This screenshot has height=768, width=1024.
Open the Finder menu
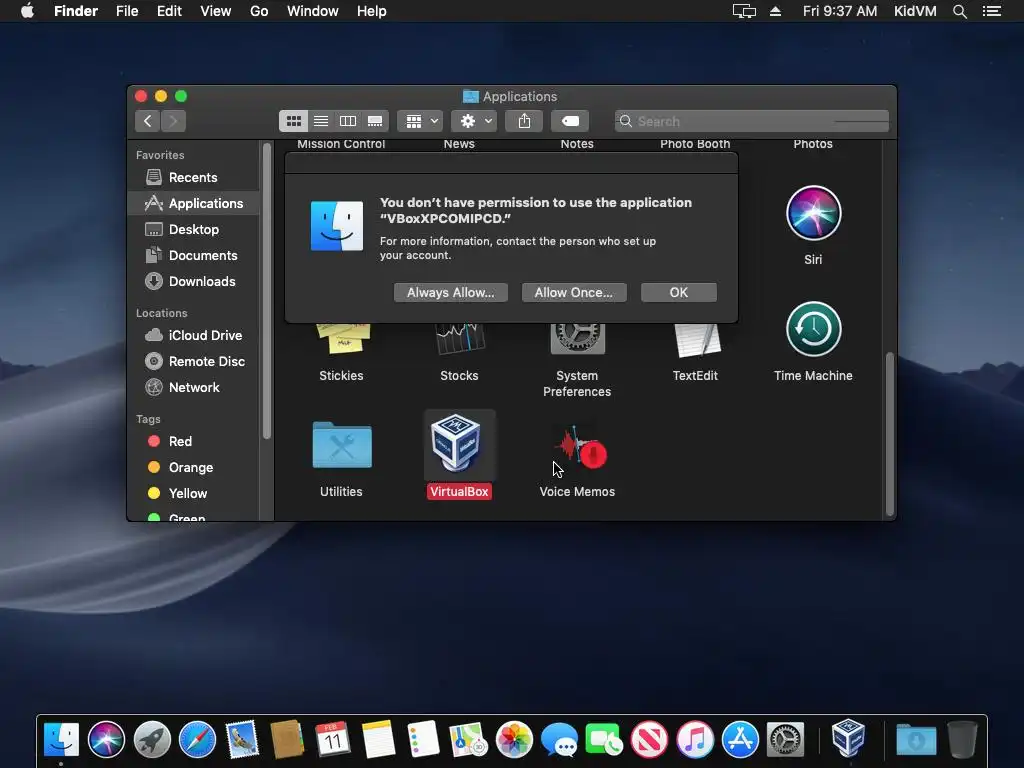coord(76,11)
